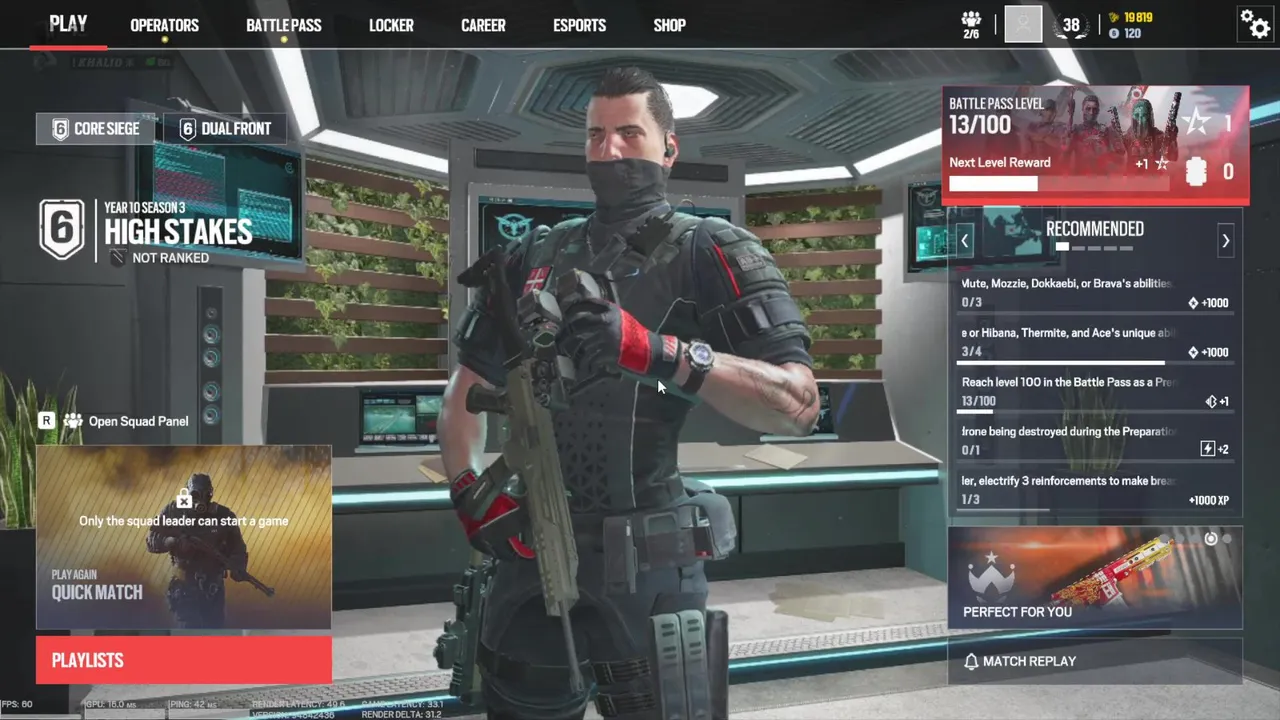Open the Reach level 100 challenge row
Image resolution: width=1280 pixels, height=720 pixels.
(x=1095, y=392)
